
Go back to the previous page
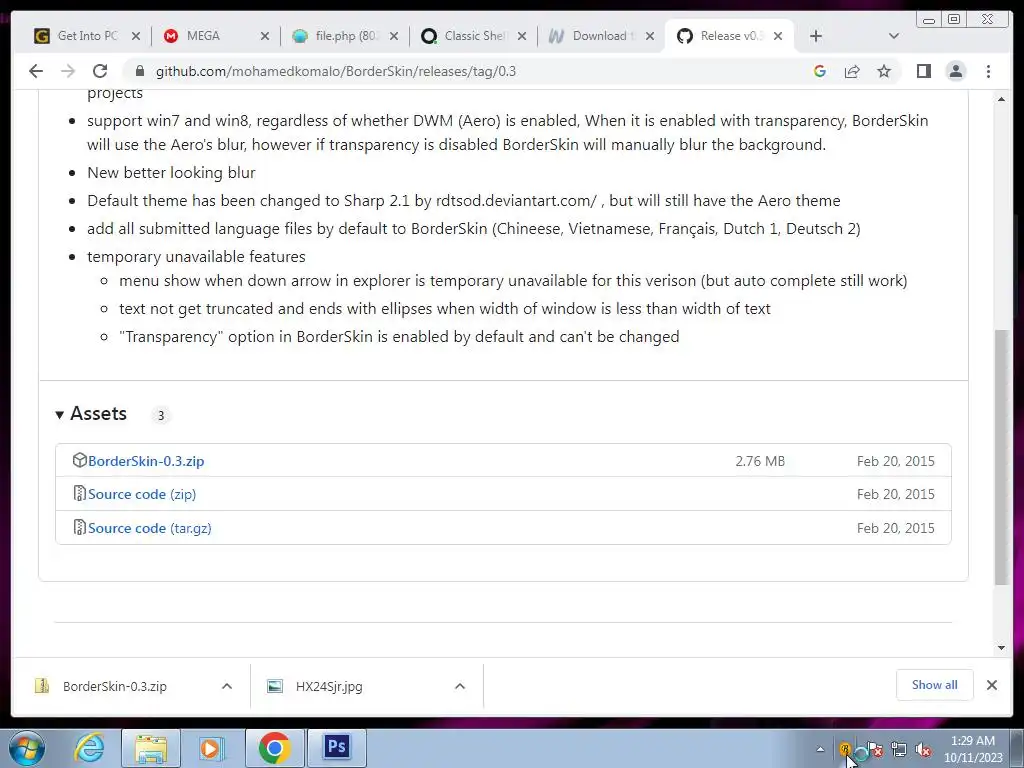pos(36,71)
